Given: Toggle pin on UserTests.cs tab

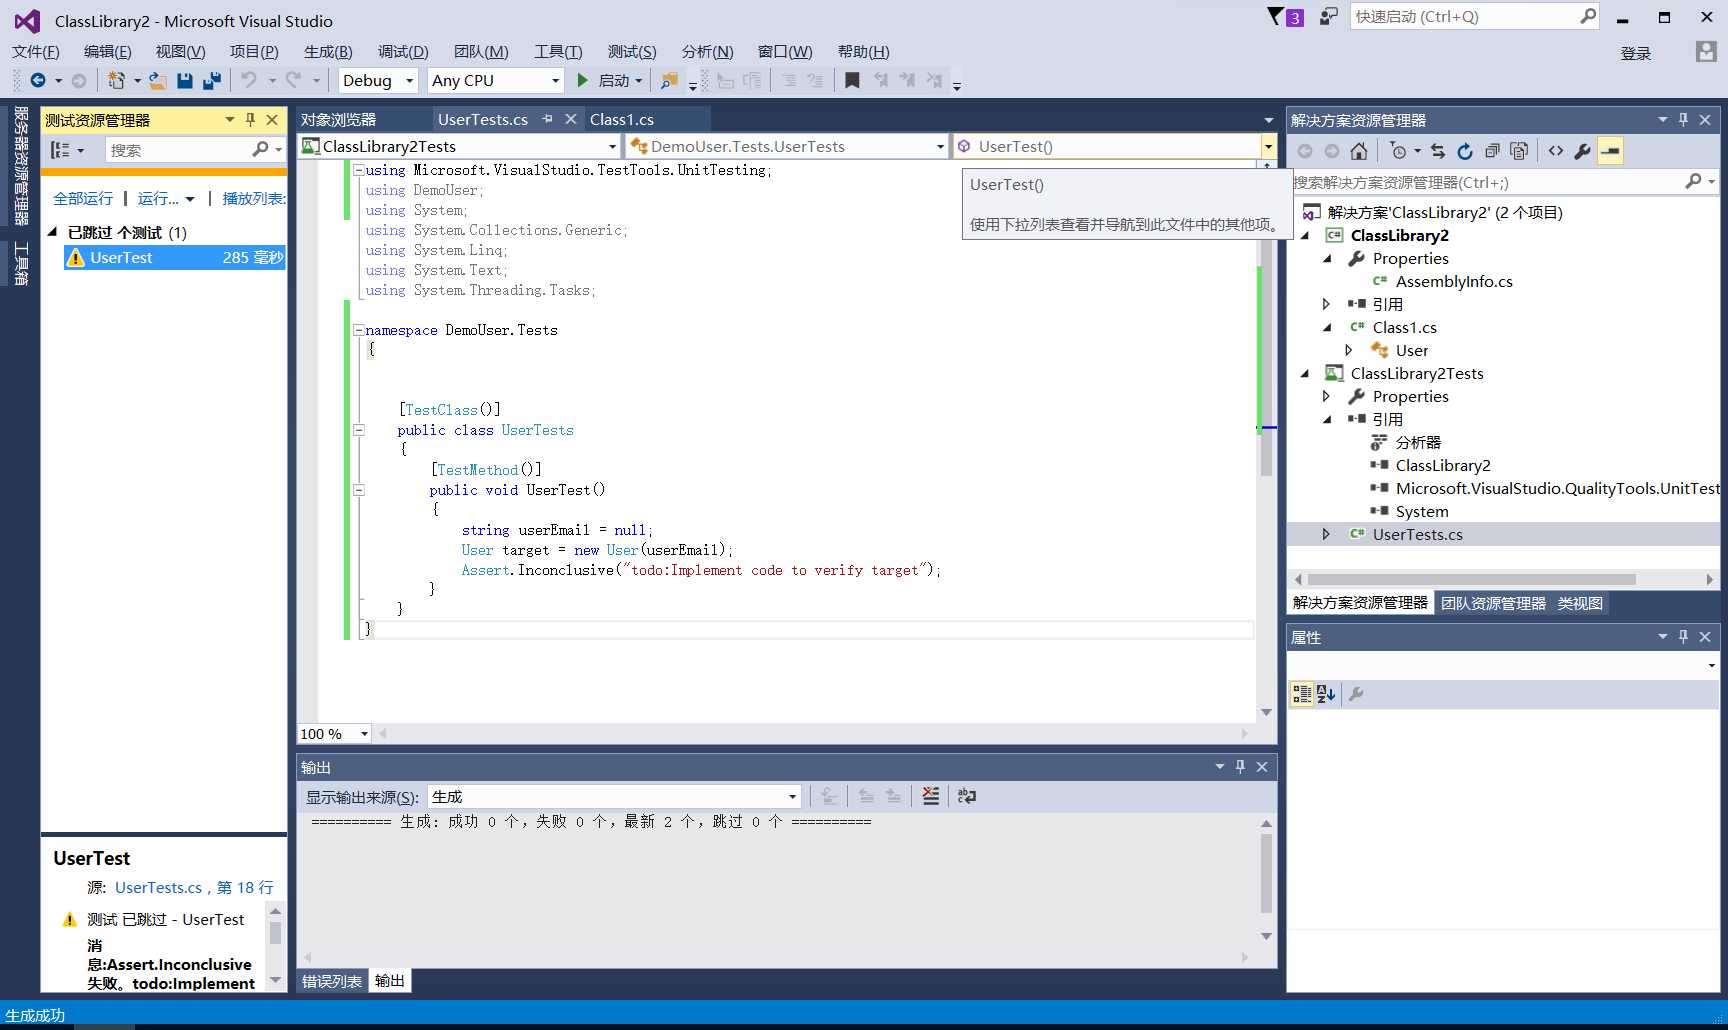Looking at the screenshot, I should click(x=547, y=119).
